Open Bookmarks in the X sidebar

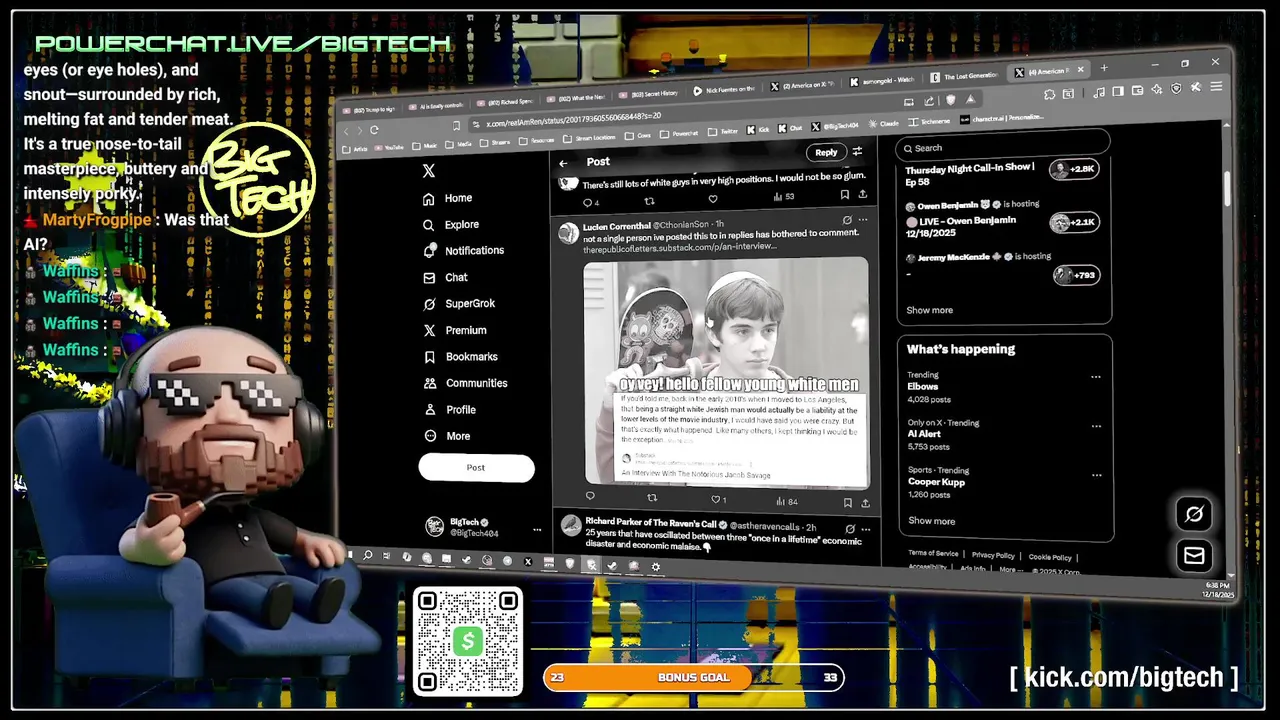pyautogui.click(x=461, y=357)
